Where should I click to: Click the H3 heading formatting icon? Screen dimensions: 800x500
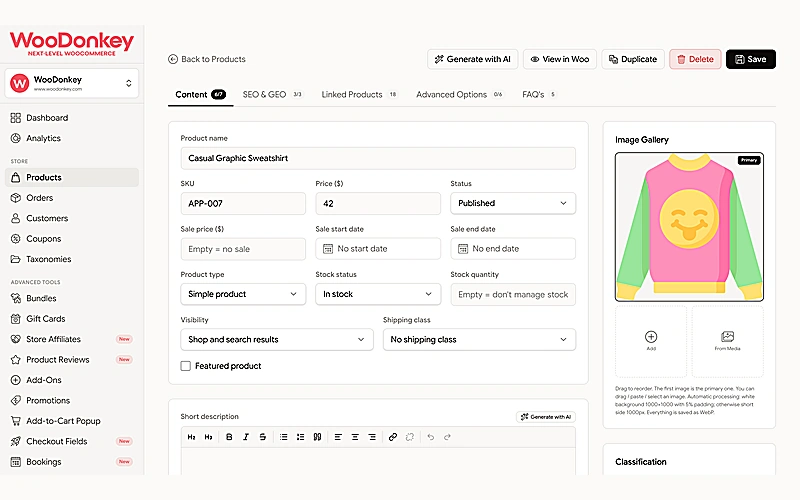[x=208, y=437]
